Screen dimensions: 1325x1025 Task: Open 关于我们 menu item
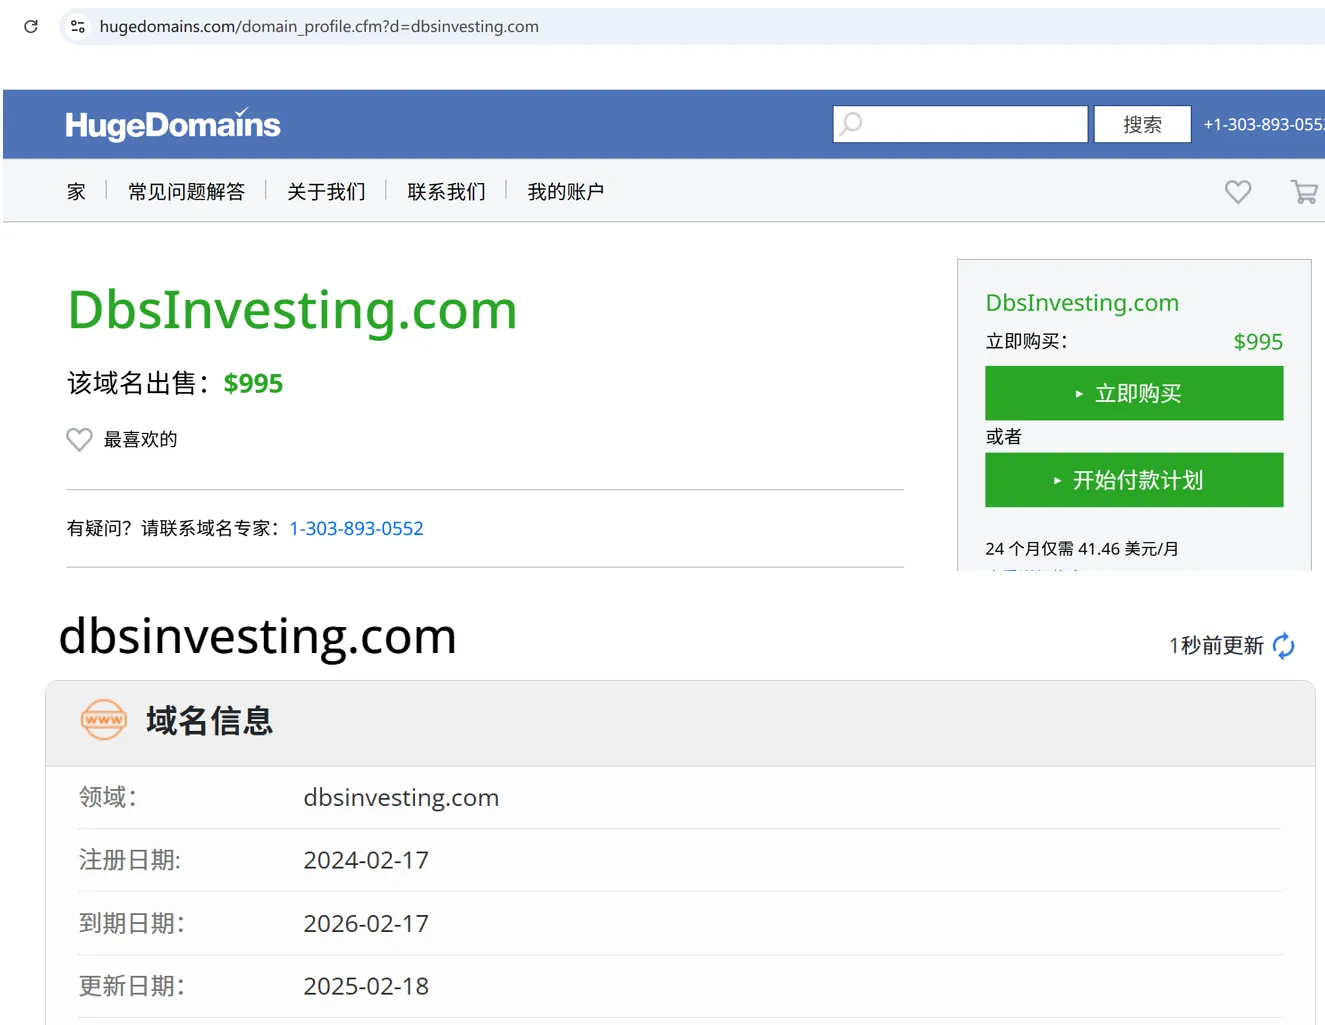tap(326, 191)
